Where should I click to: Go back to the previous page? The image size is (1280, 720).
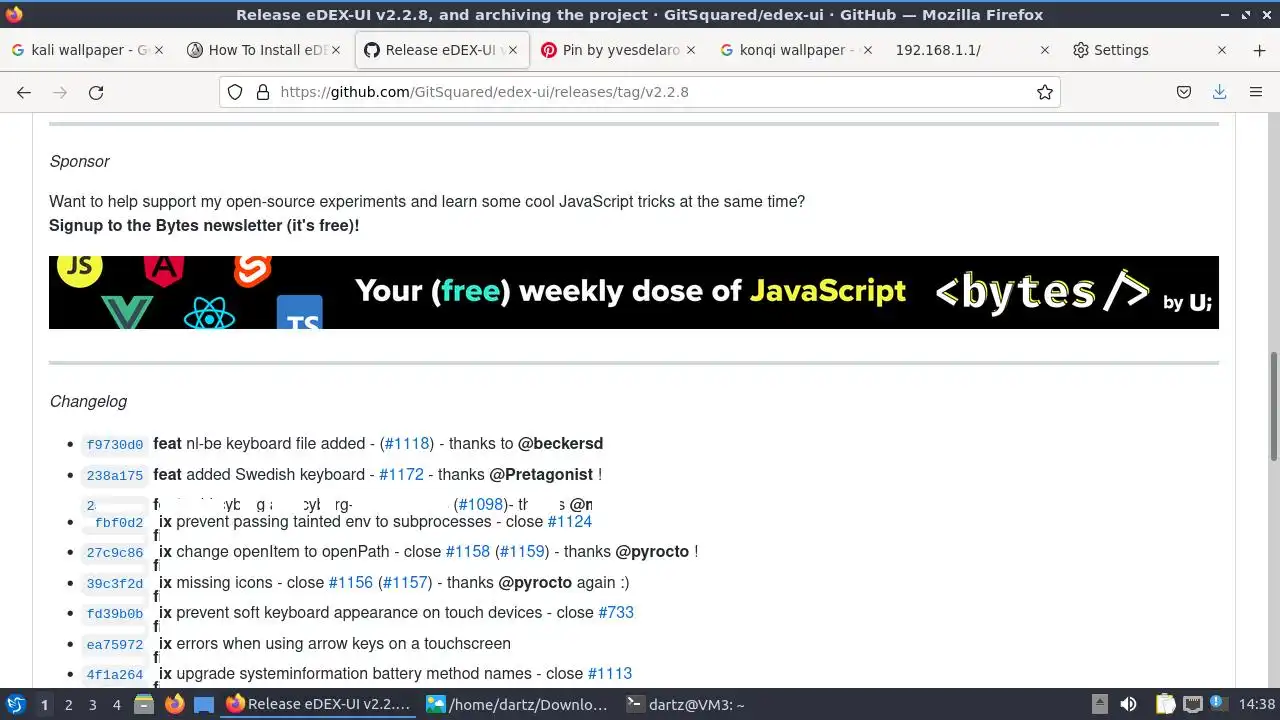24,92
